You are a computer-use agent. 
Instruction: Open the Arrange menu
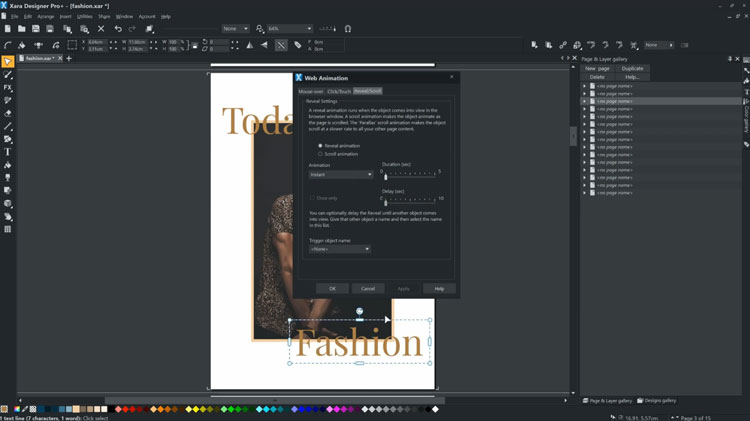pyautogui.click(x=45, y=16)
